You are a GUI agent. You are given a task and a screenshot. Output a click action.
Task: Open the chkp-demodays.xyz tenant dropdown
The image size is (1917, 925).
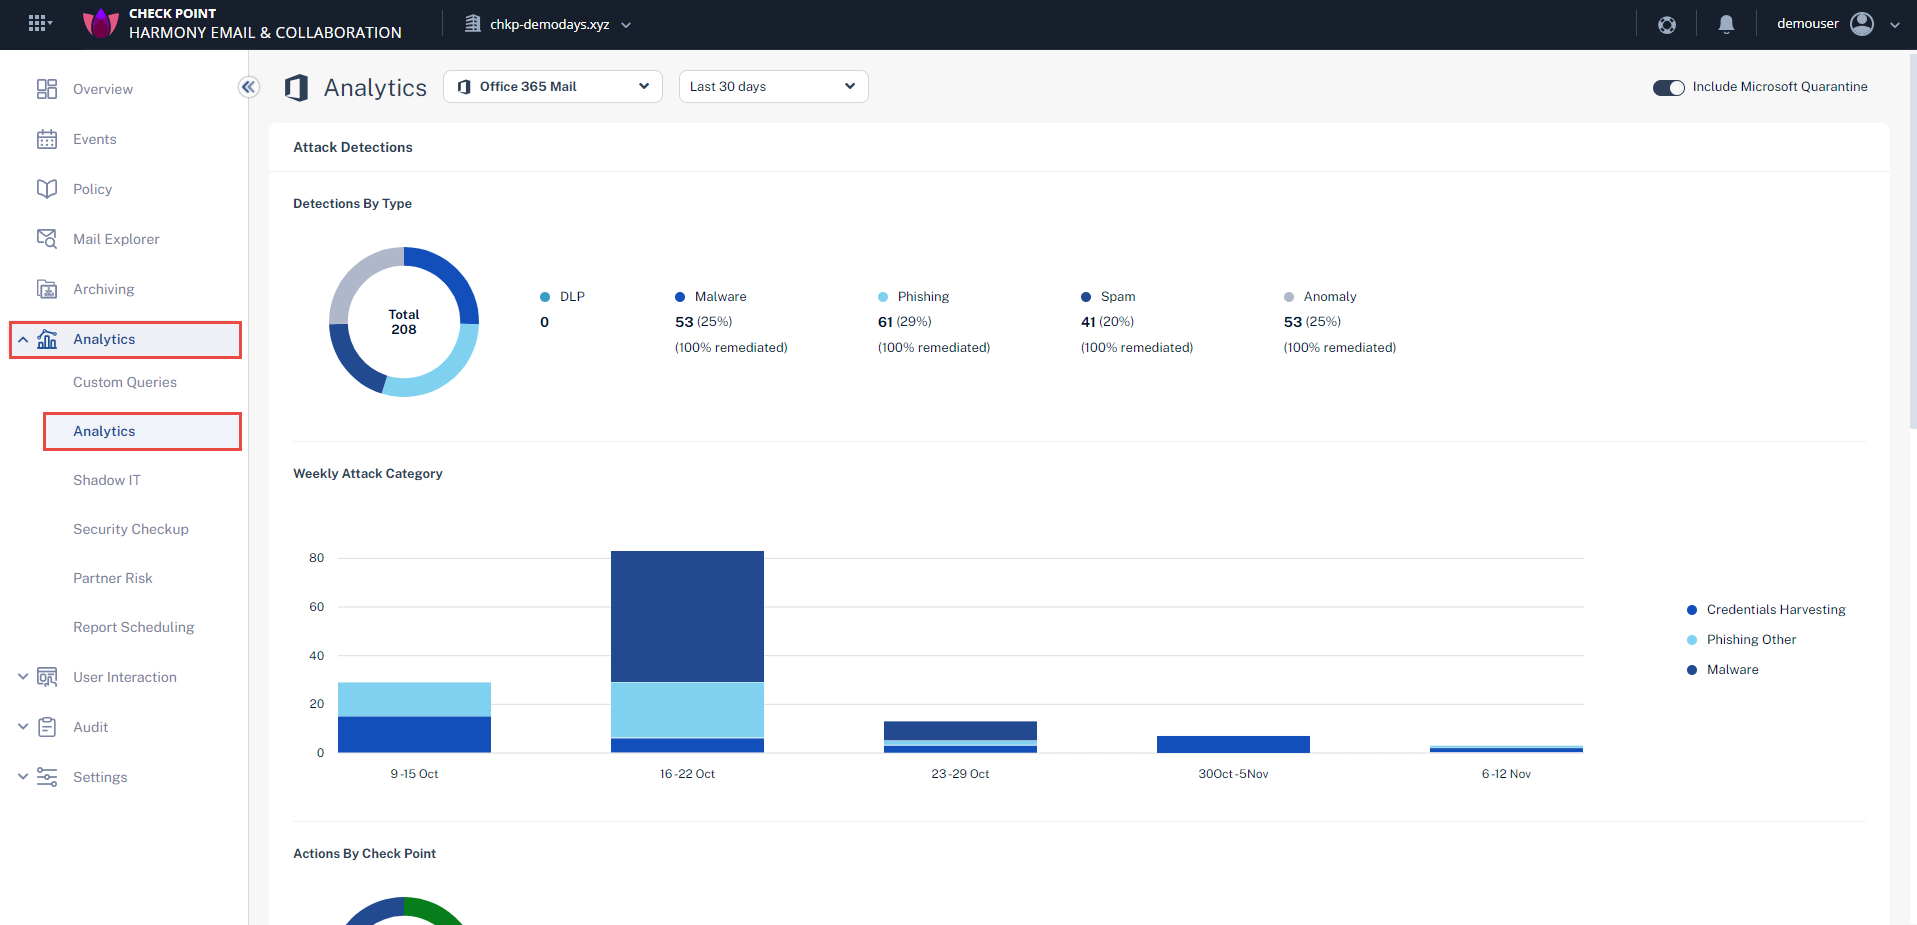(549, 24)
